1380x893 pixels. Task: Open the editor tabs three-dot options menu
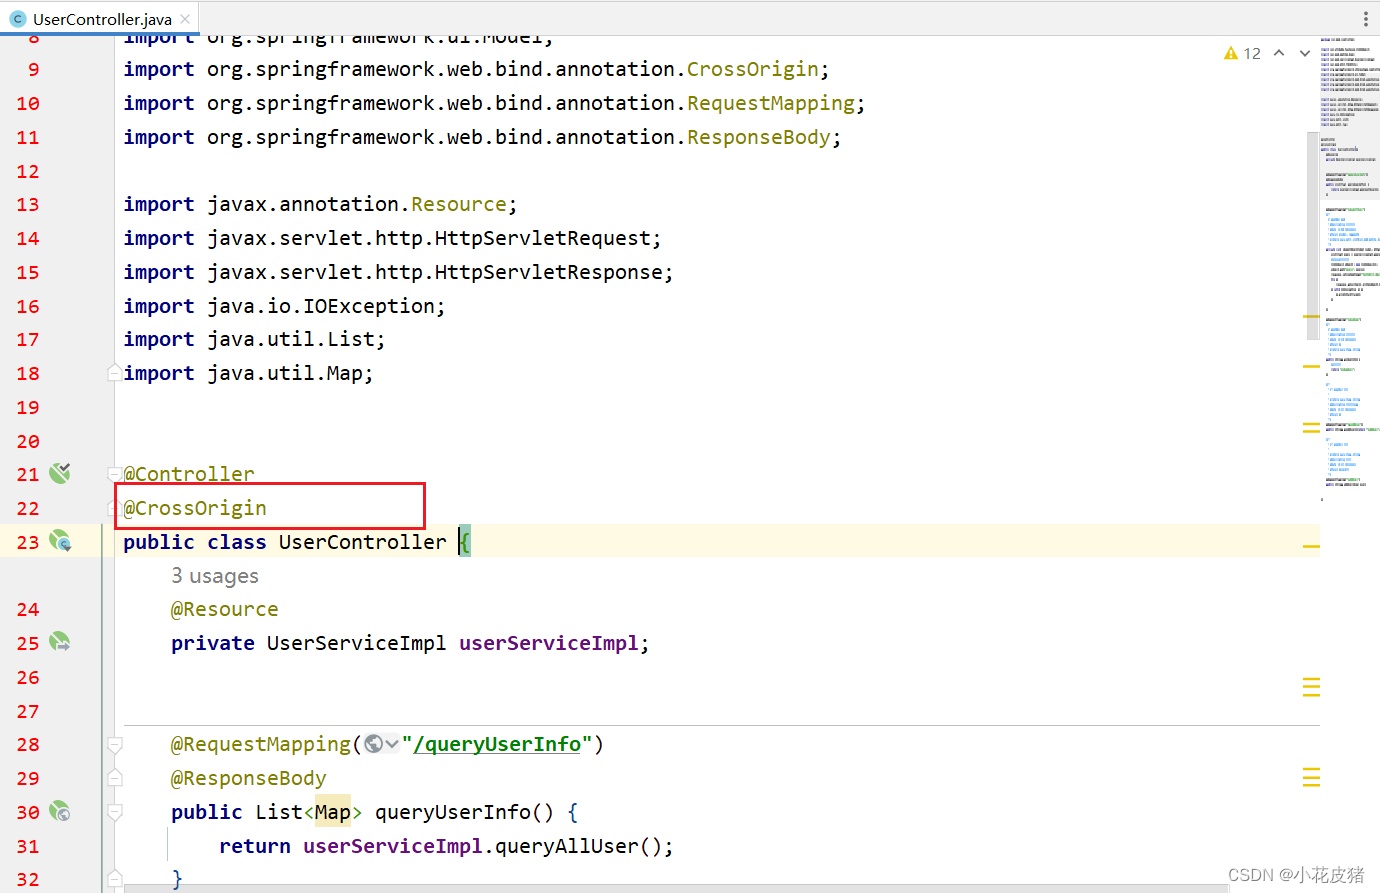point(1365,19)
